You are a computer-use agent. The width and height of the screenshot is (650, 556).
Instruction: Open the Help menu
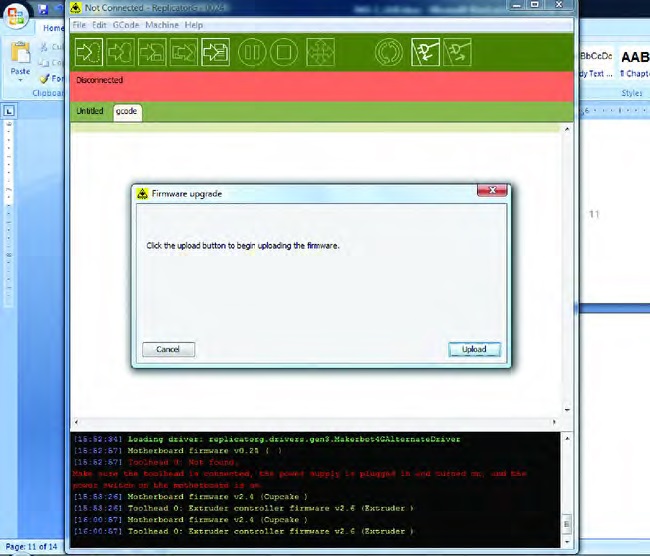[x=194, y=24]
